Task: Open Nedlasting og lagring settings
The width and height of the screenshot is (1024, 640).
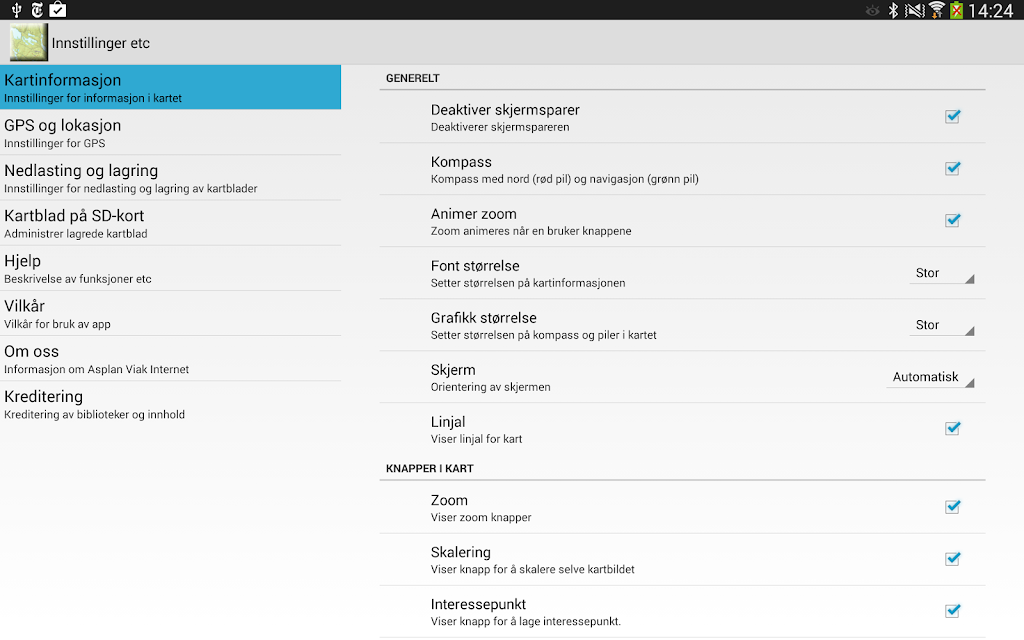Action: coord(170,178)
